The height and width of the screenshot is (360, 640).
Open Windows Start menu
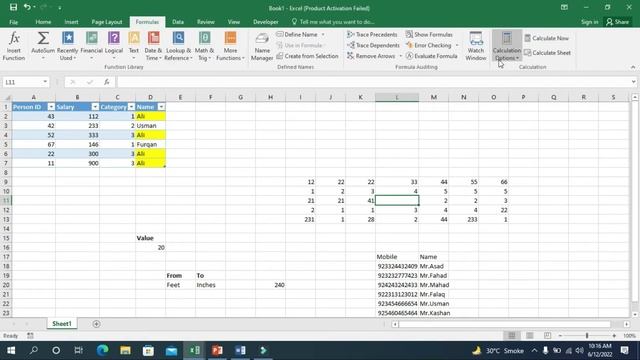tap(11, 350)
